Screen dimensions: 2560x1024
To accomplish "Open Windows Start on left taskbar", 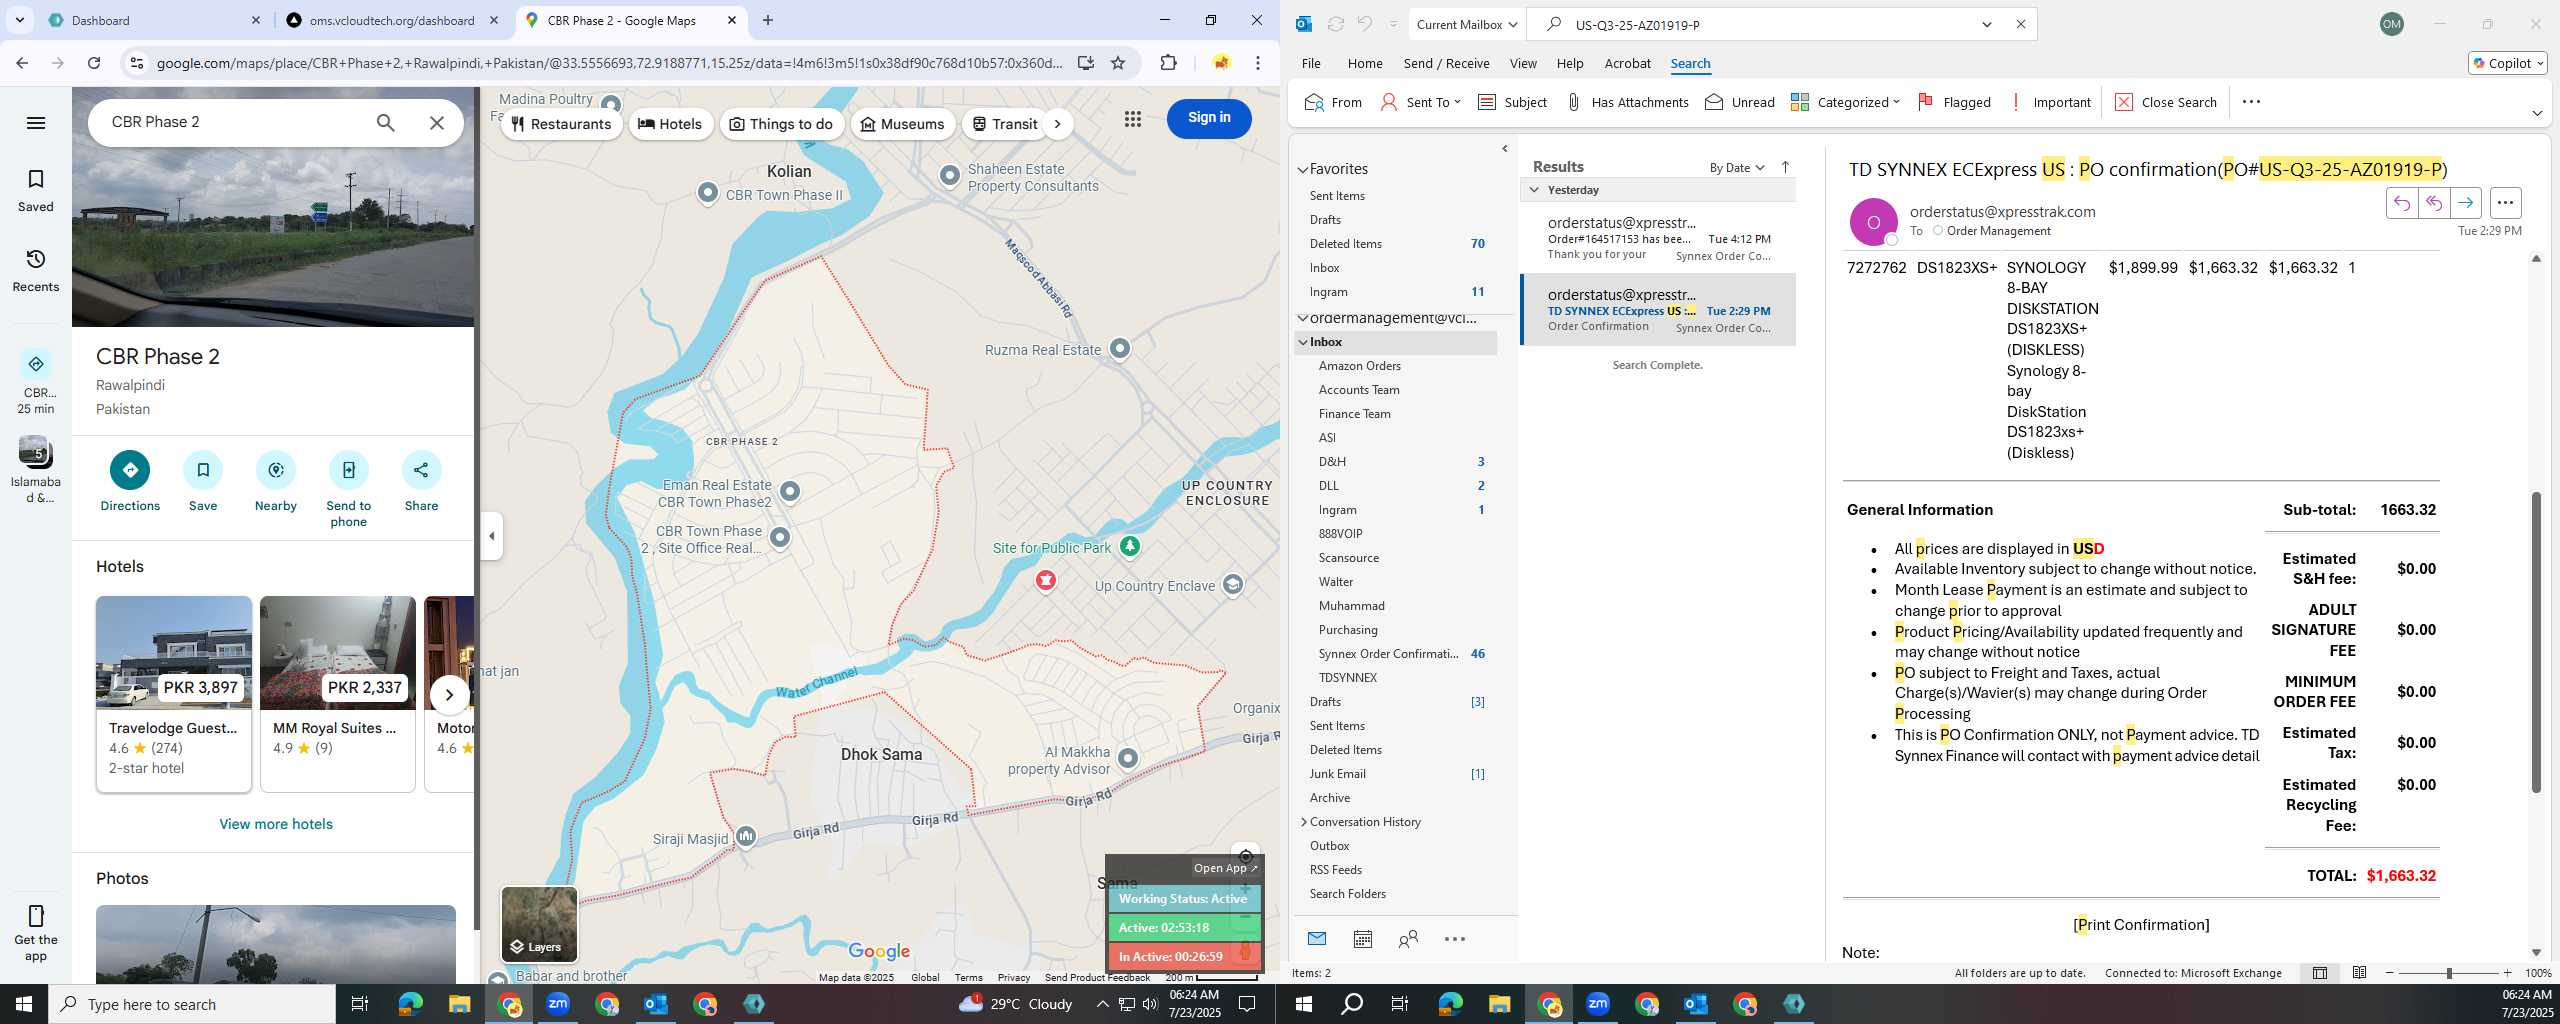I will (24, 1004).
